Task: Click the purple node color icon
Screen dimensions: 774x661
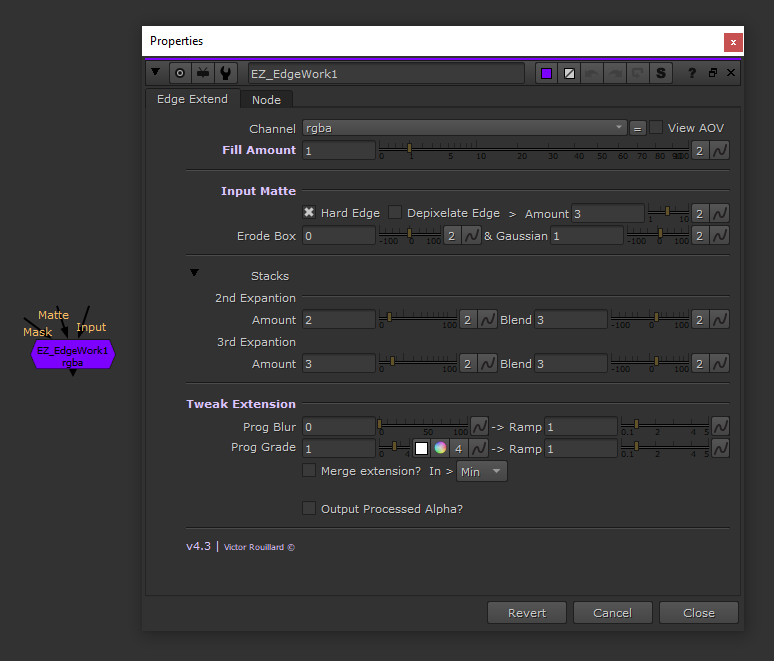Action: pyautogui.click(x=546, y=73)
